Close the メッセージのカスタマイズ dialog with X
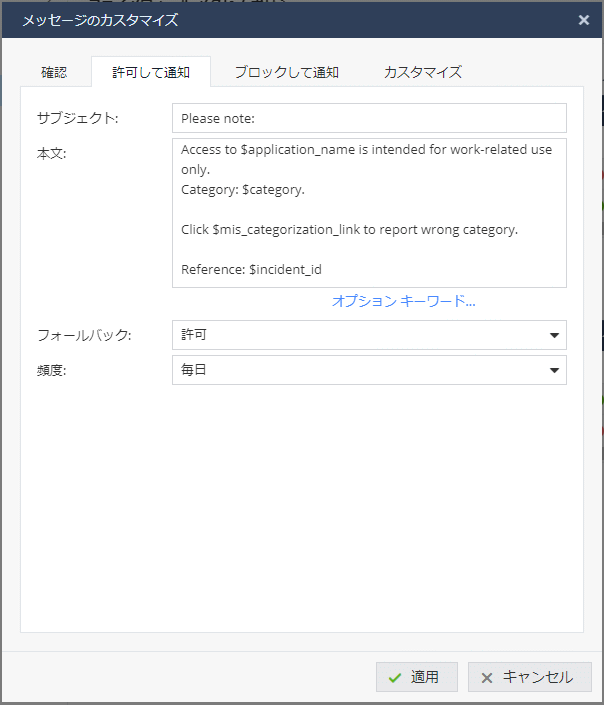 [584, 20]
